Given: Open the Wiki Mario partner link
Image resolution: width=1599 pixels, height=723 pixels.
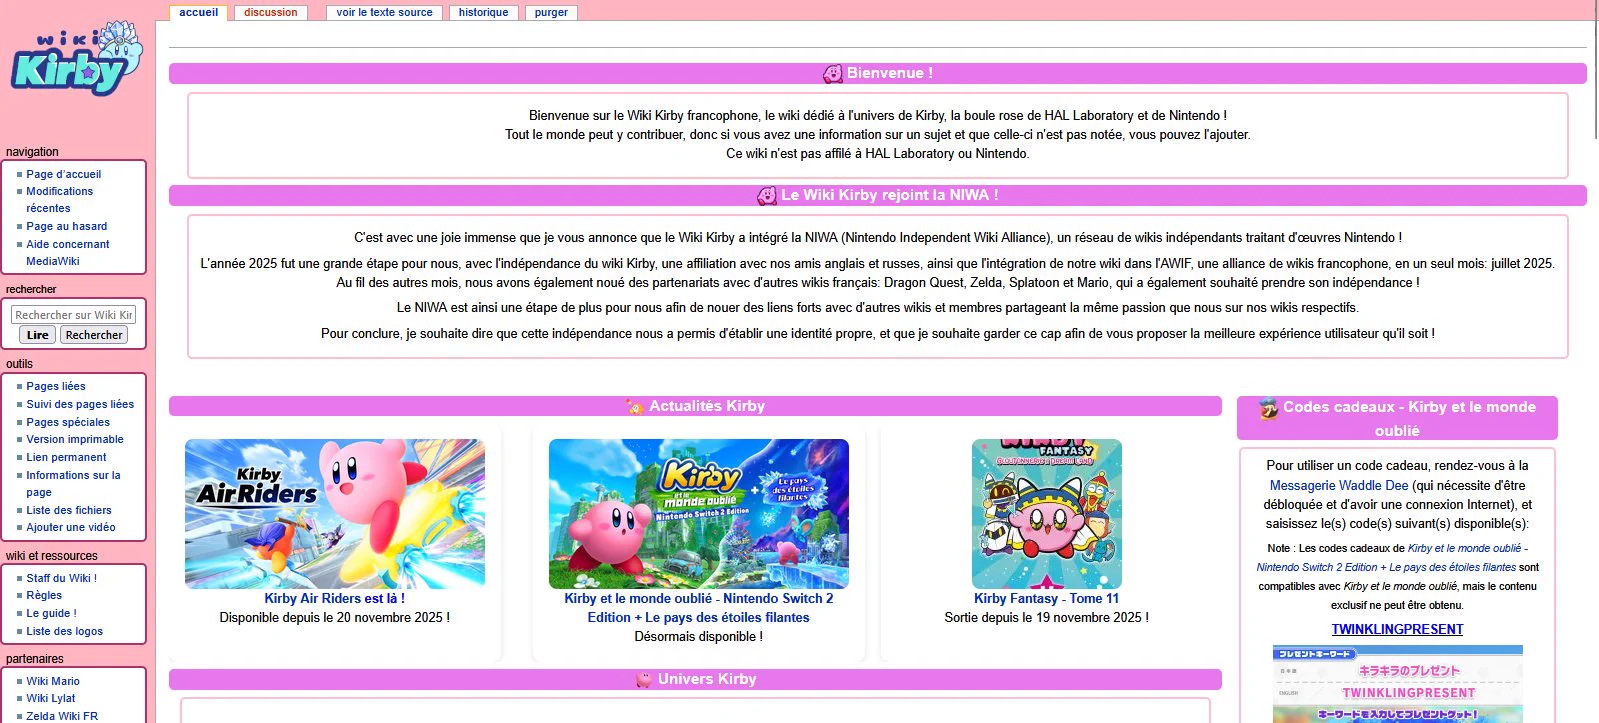Looking at the screenshot, I should (x=53, y=681).
